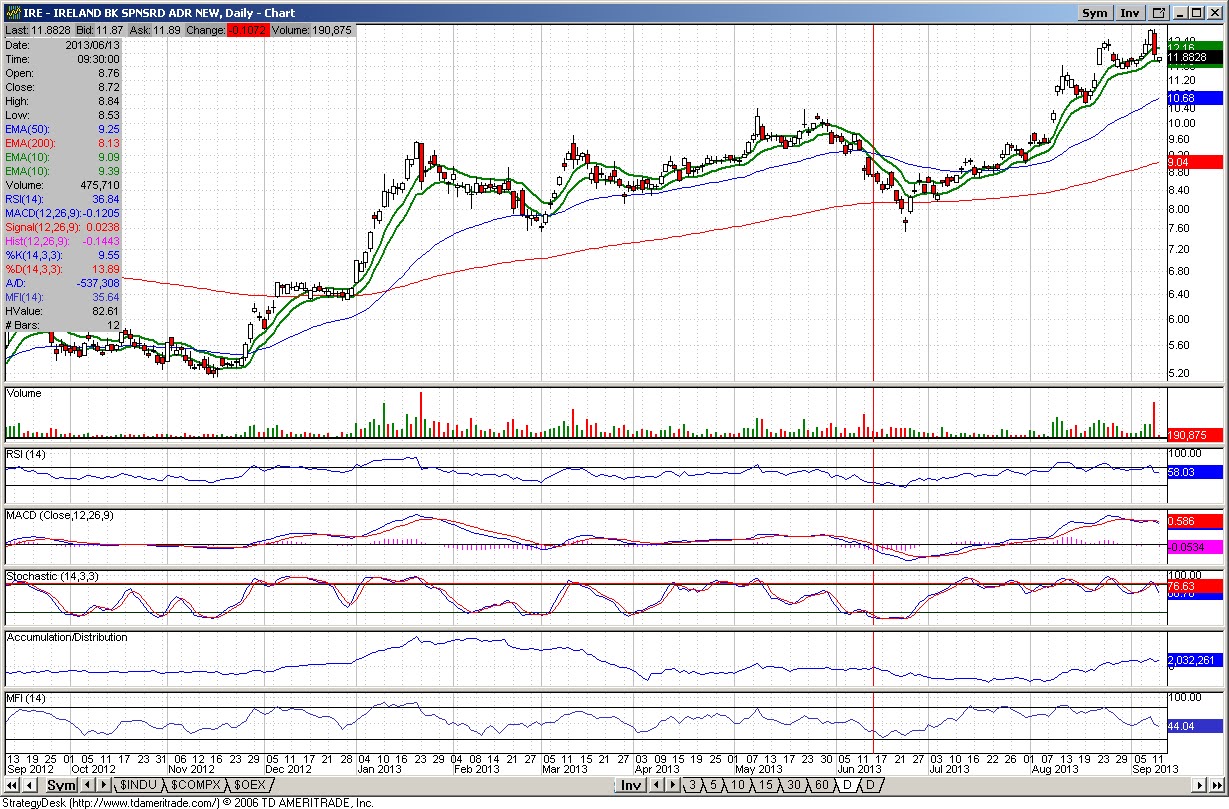The height and width of the screenshot is (809, 1229).
Task: Switch to the $COMPX symbol tab
Action: click(x=196, y=786)
